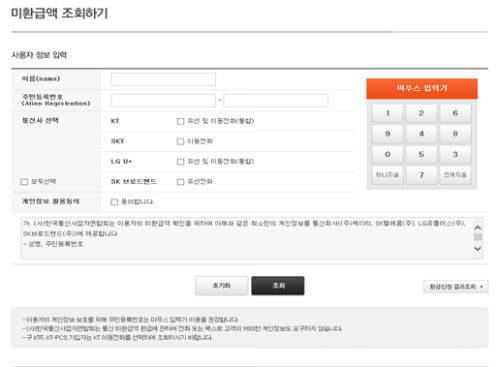
Task: Click the SK 브로드밴드 carrier name
Action: pos(134,182)
